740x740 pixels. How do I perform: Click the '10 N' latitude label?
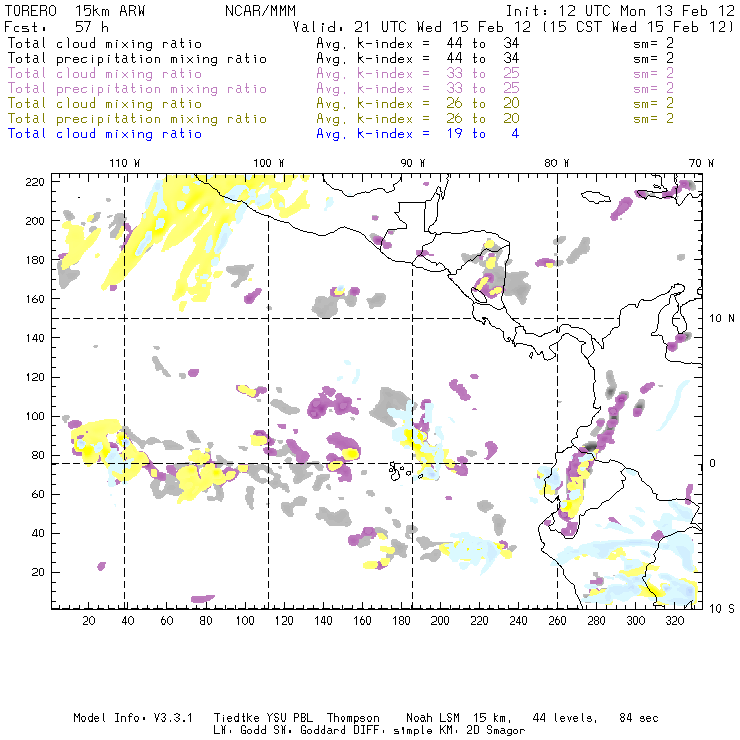[x=722, y=319]
